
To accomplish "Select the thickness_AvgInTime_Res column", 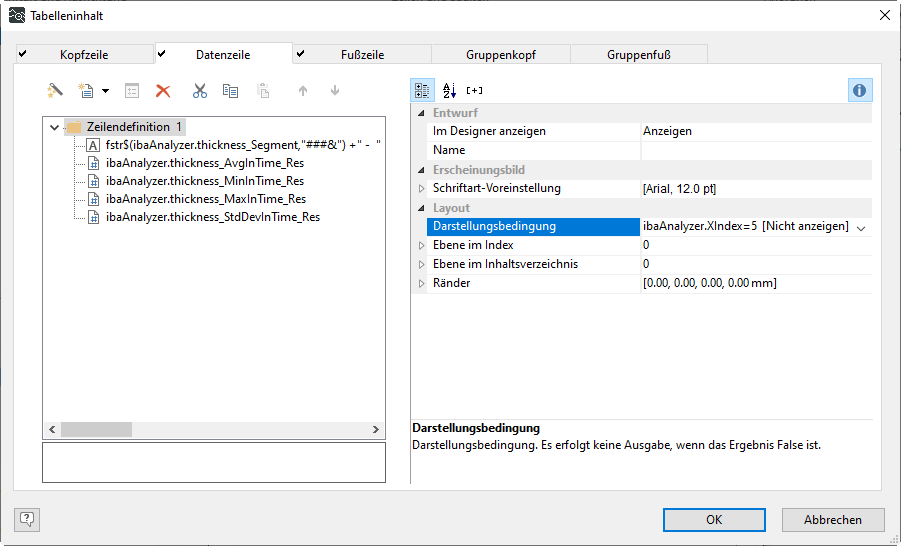I will [204, 163].
